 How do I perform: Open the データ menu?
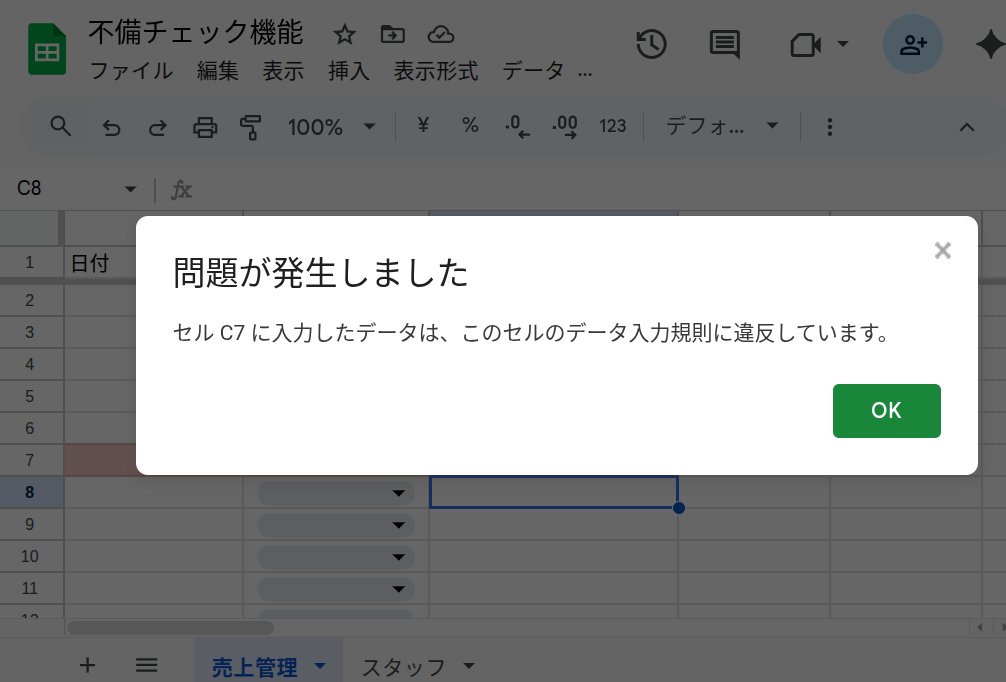[535, 71]
